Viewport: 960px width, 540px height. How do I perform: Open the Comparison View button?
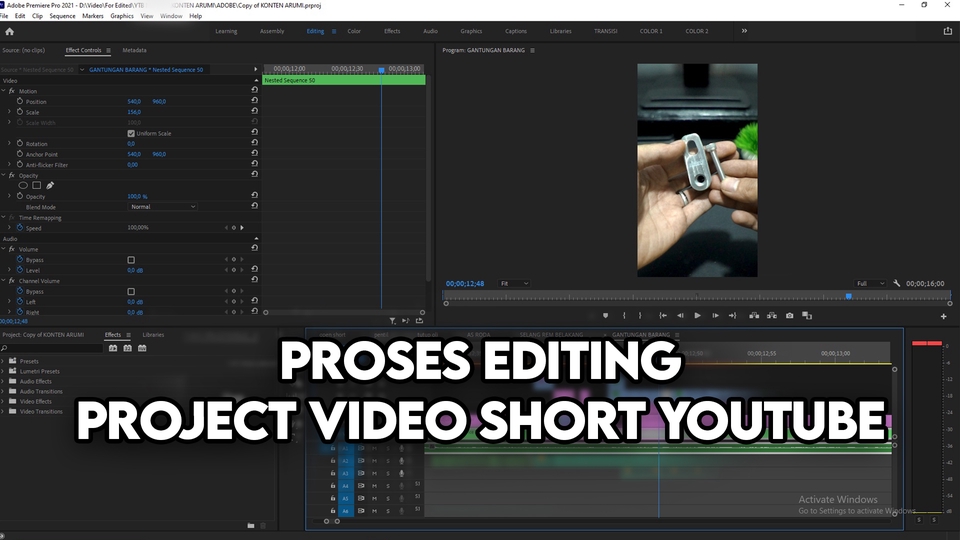(807, 315)
